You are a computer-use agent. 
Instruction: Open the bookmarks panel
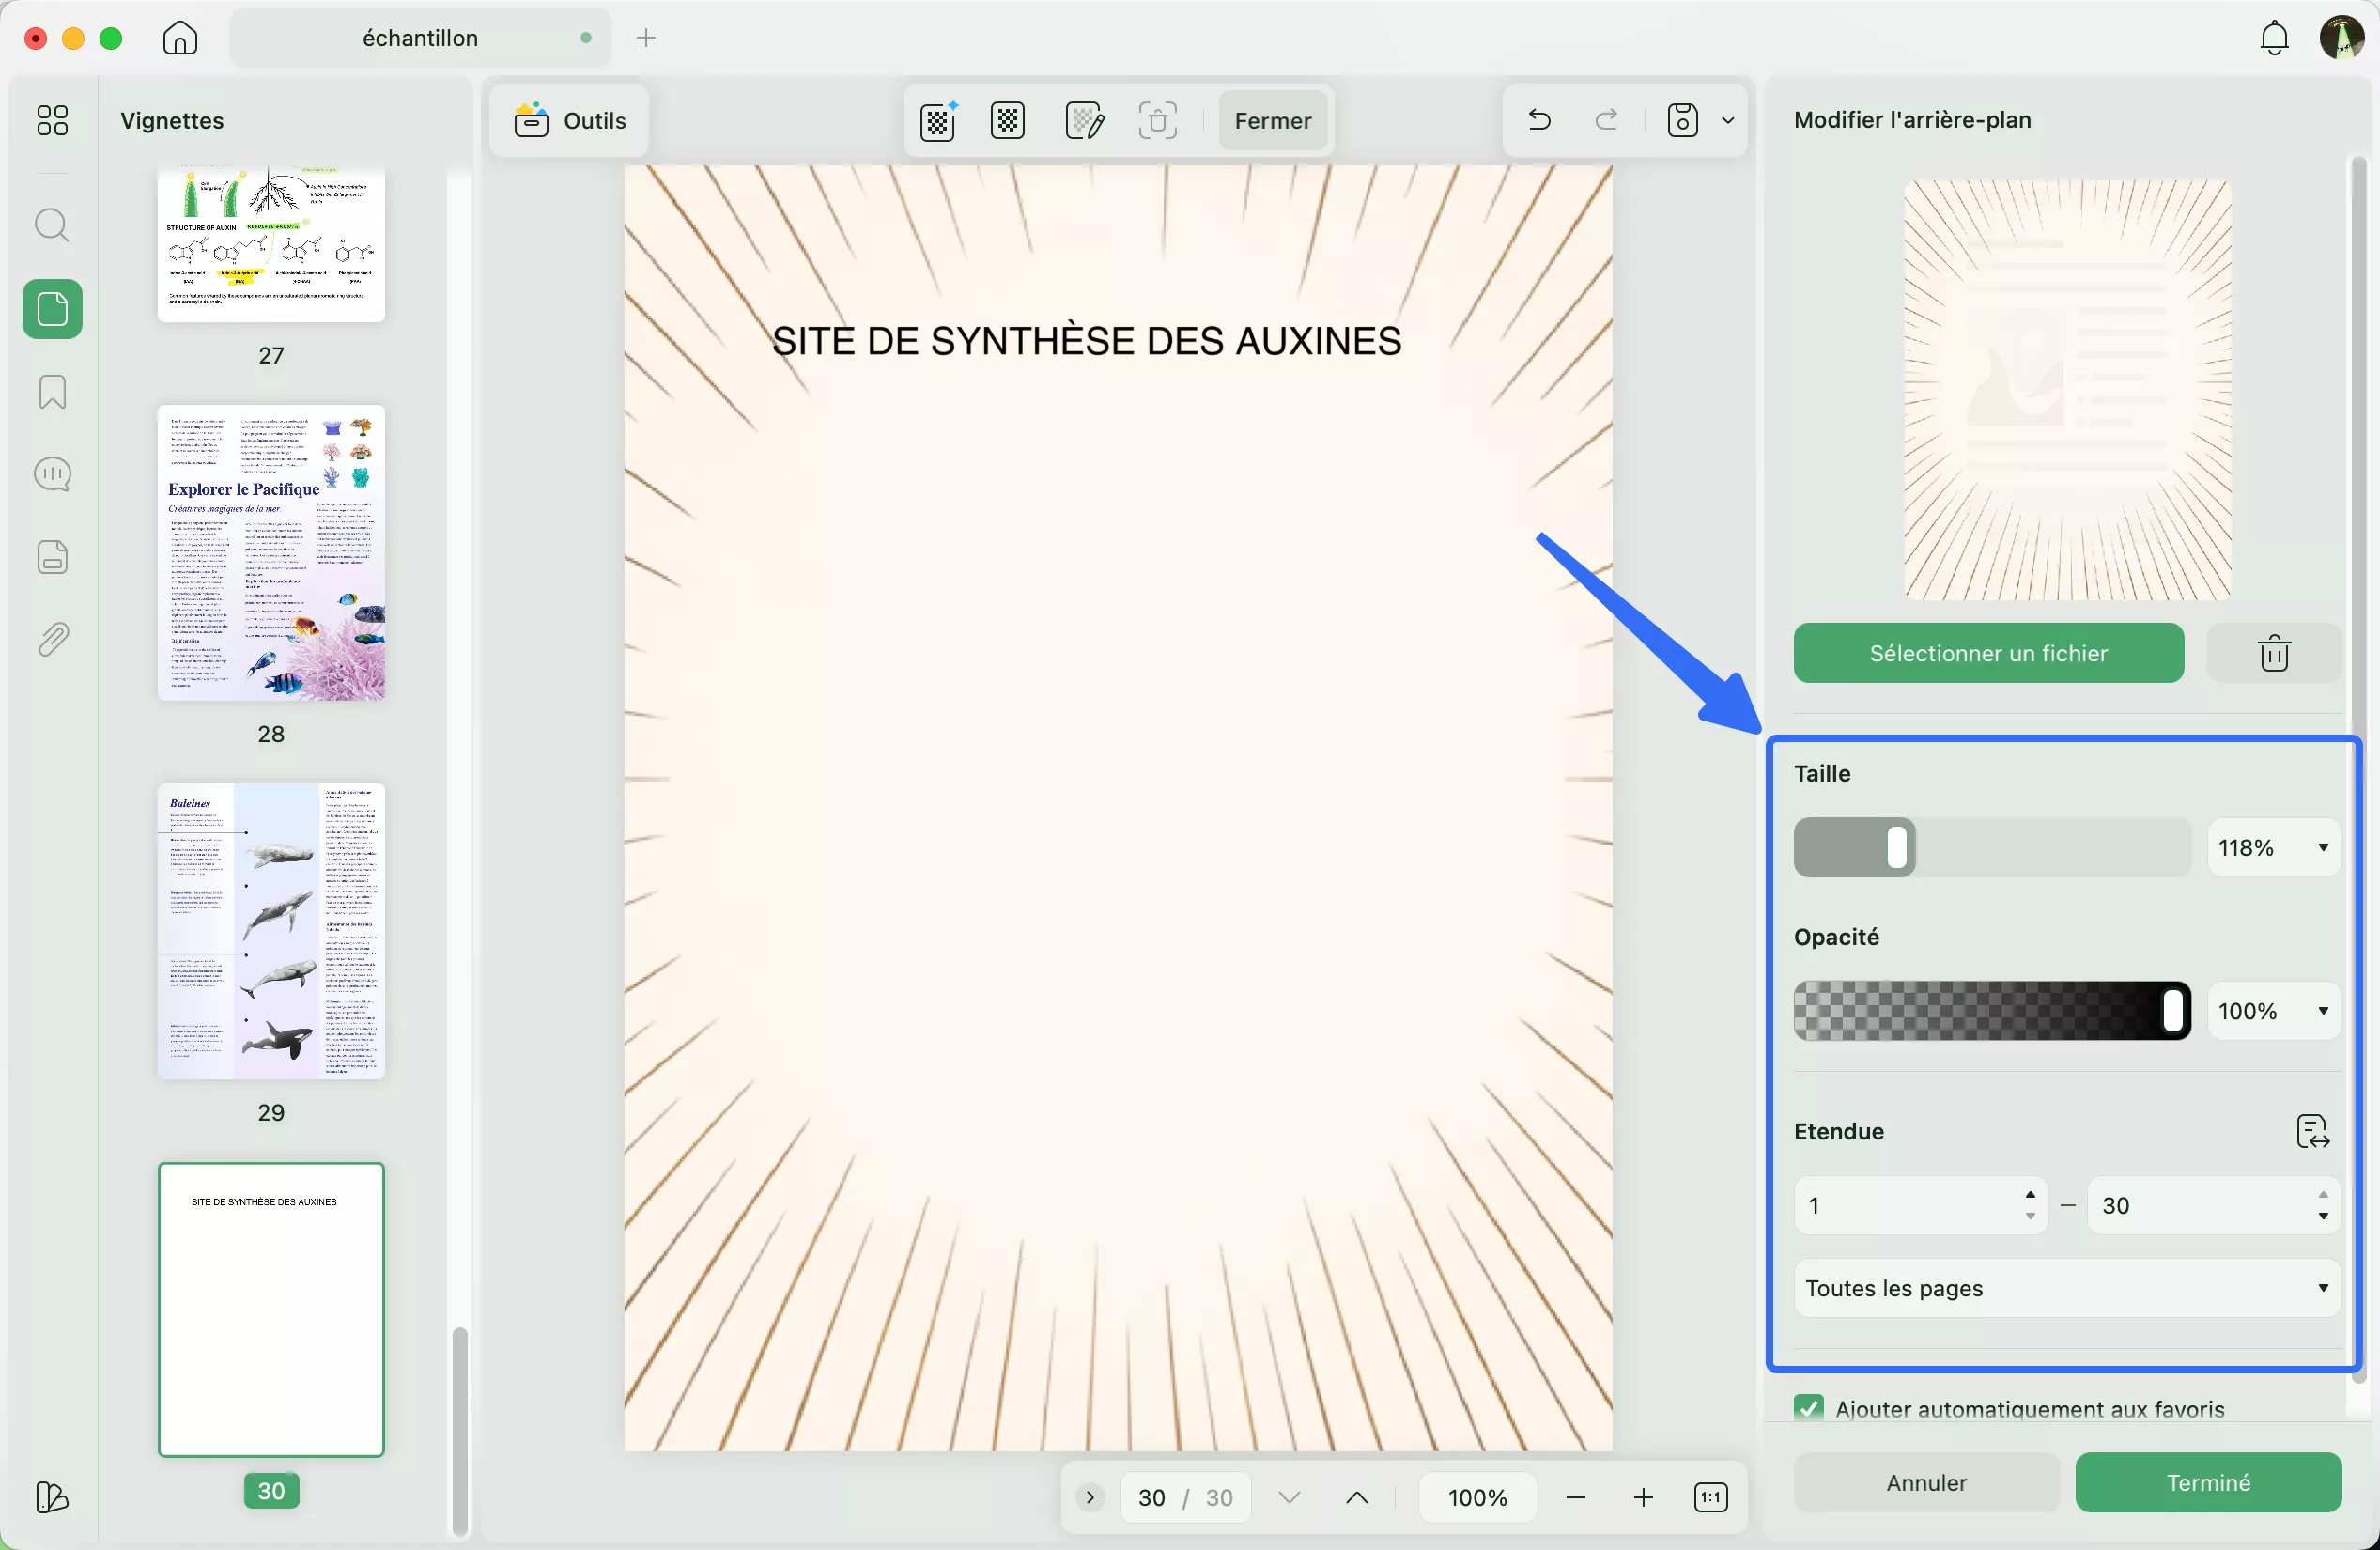(x=52, y=392)
